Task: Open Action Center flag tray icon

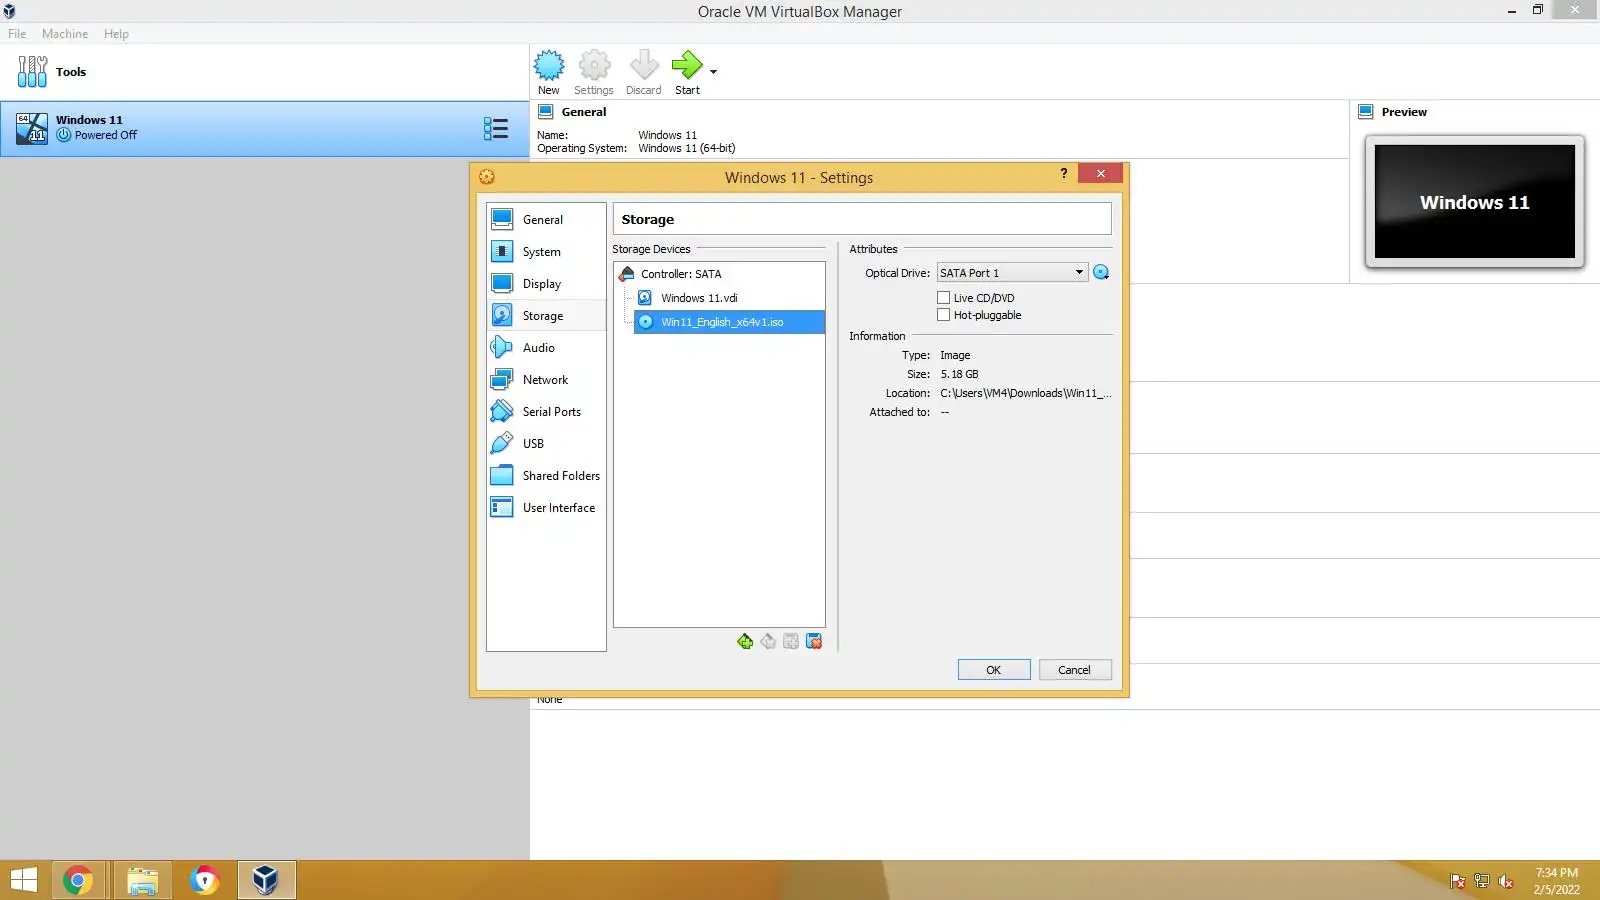Action: (x=1458, y=881)
